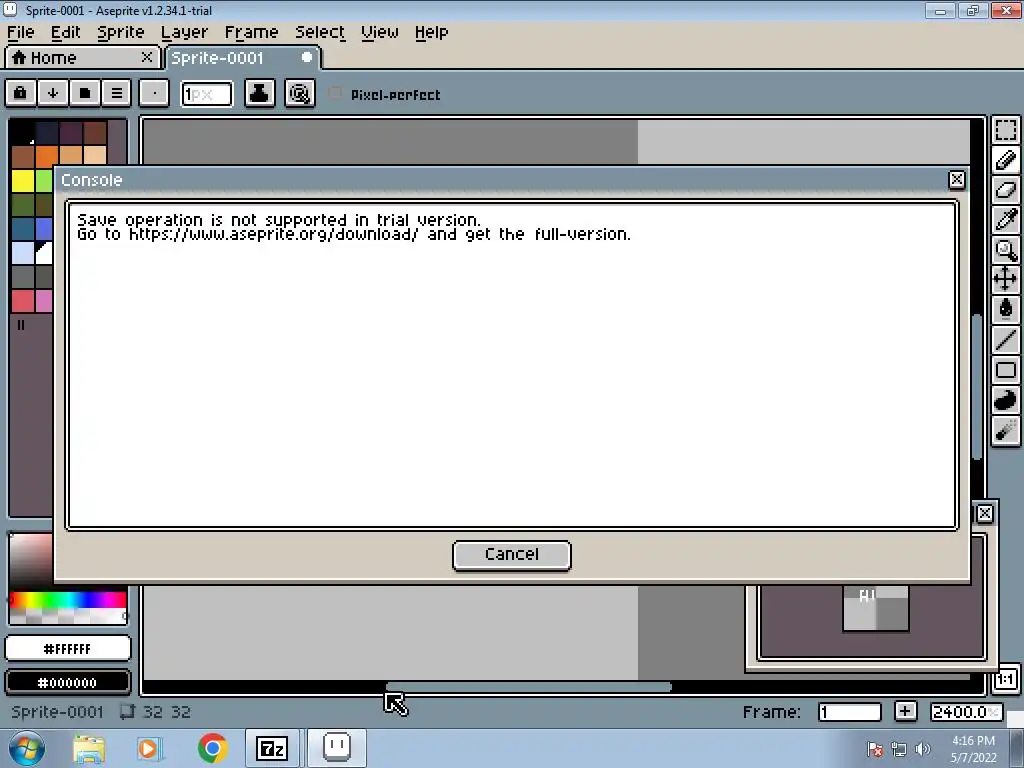Open the Help menu
This screenshot has width=1024, height=768.
point(431,32)
